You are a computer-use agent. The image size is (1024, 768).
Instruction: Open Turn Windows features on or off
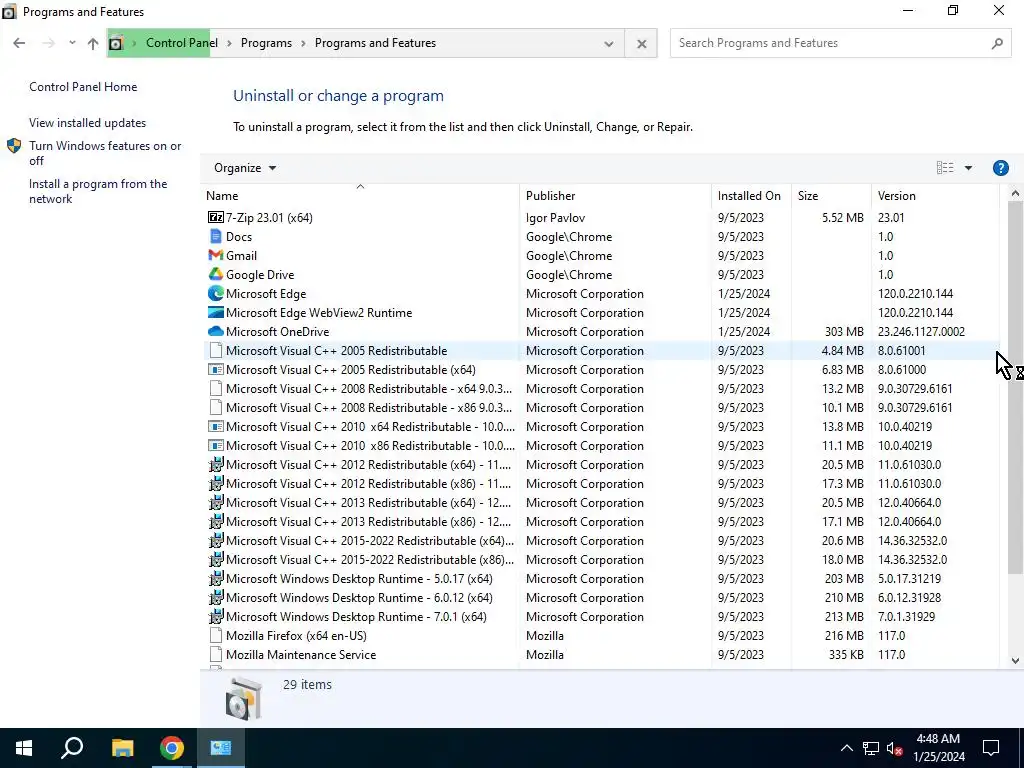coord(105,153)
